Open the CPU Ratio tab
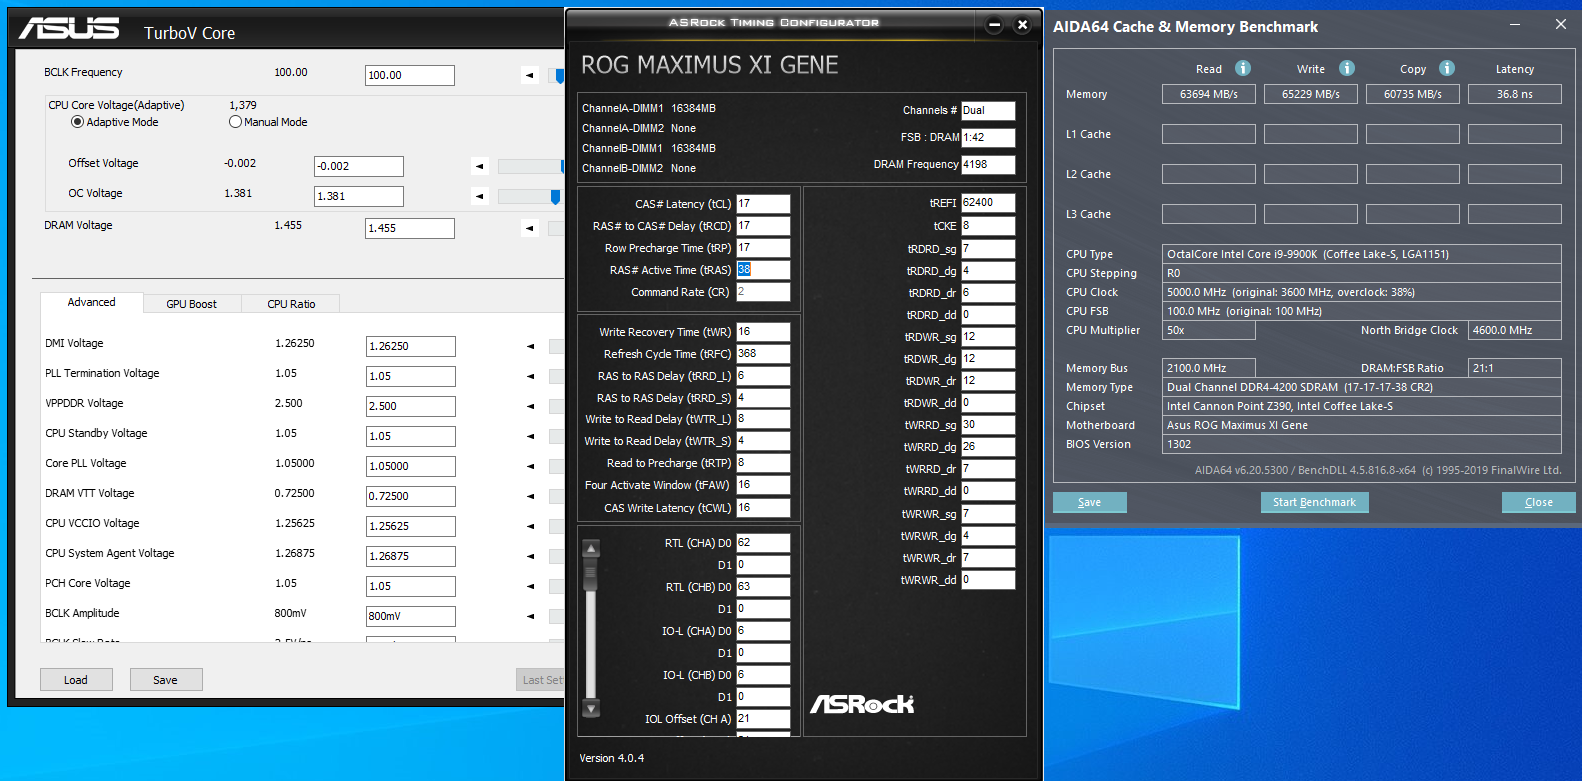The width and height of the screenshot is (1582, 781). (x=291, y=304)
